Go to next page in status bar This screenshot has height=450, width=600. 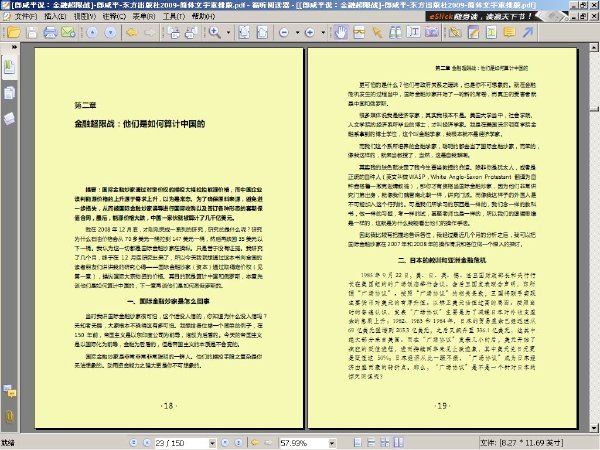pos(225,443)
